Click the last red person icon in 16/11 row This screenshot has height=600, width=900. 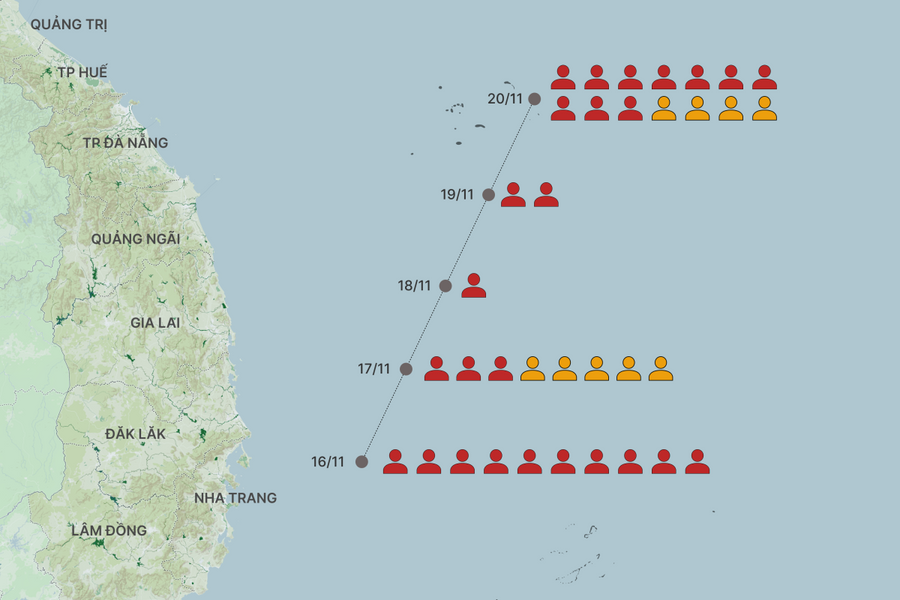(697, 462)
